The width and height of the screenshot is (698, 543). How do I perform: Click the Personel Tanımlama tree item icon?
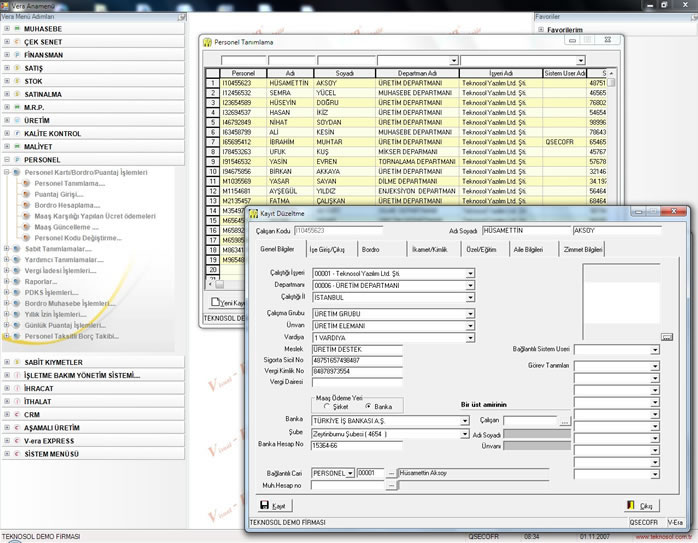point(26,183)
